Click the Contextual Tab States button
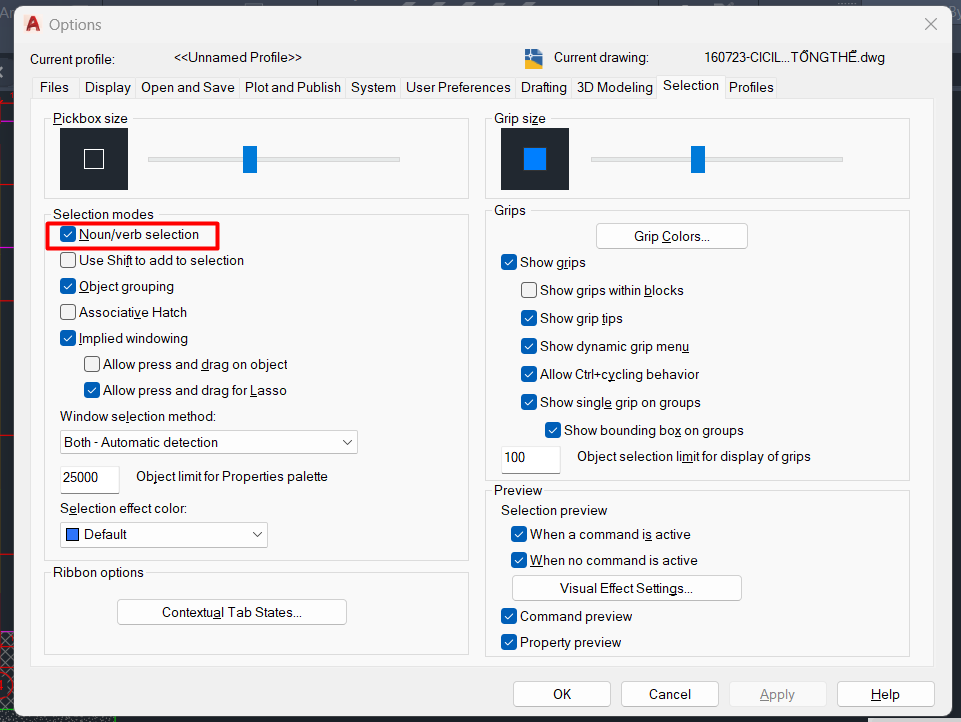The height and width of the screenshot is (722, 961). click(x=232, y=612)
